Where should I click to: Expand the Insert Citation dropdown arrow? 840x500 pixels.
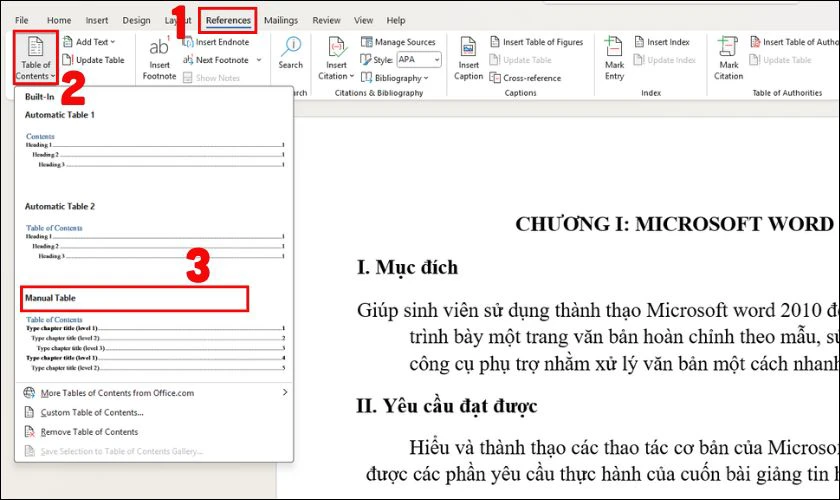click(x=352, y=76)
